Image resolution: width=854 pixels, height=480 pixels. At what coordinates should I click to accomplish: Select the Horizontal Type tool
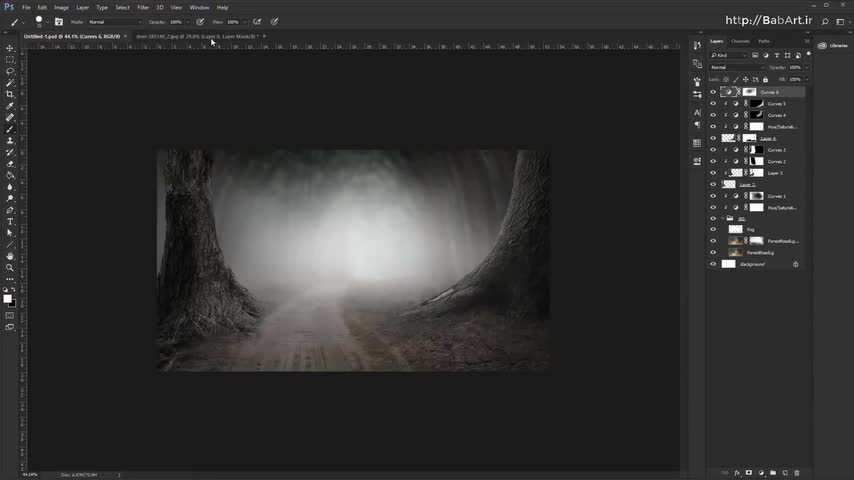(x=10, y=222)
